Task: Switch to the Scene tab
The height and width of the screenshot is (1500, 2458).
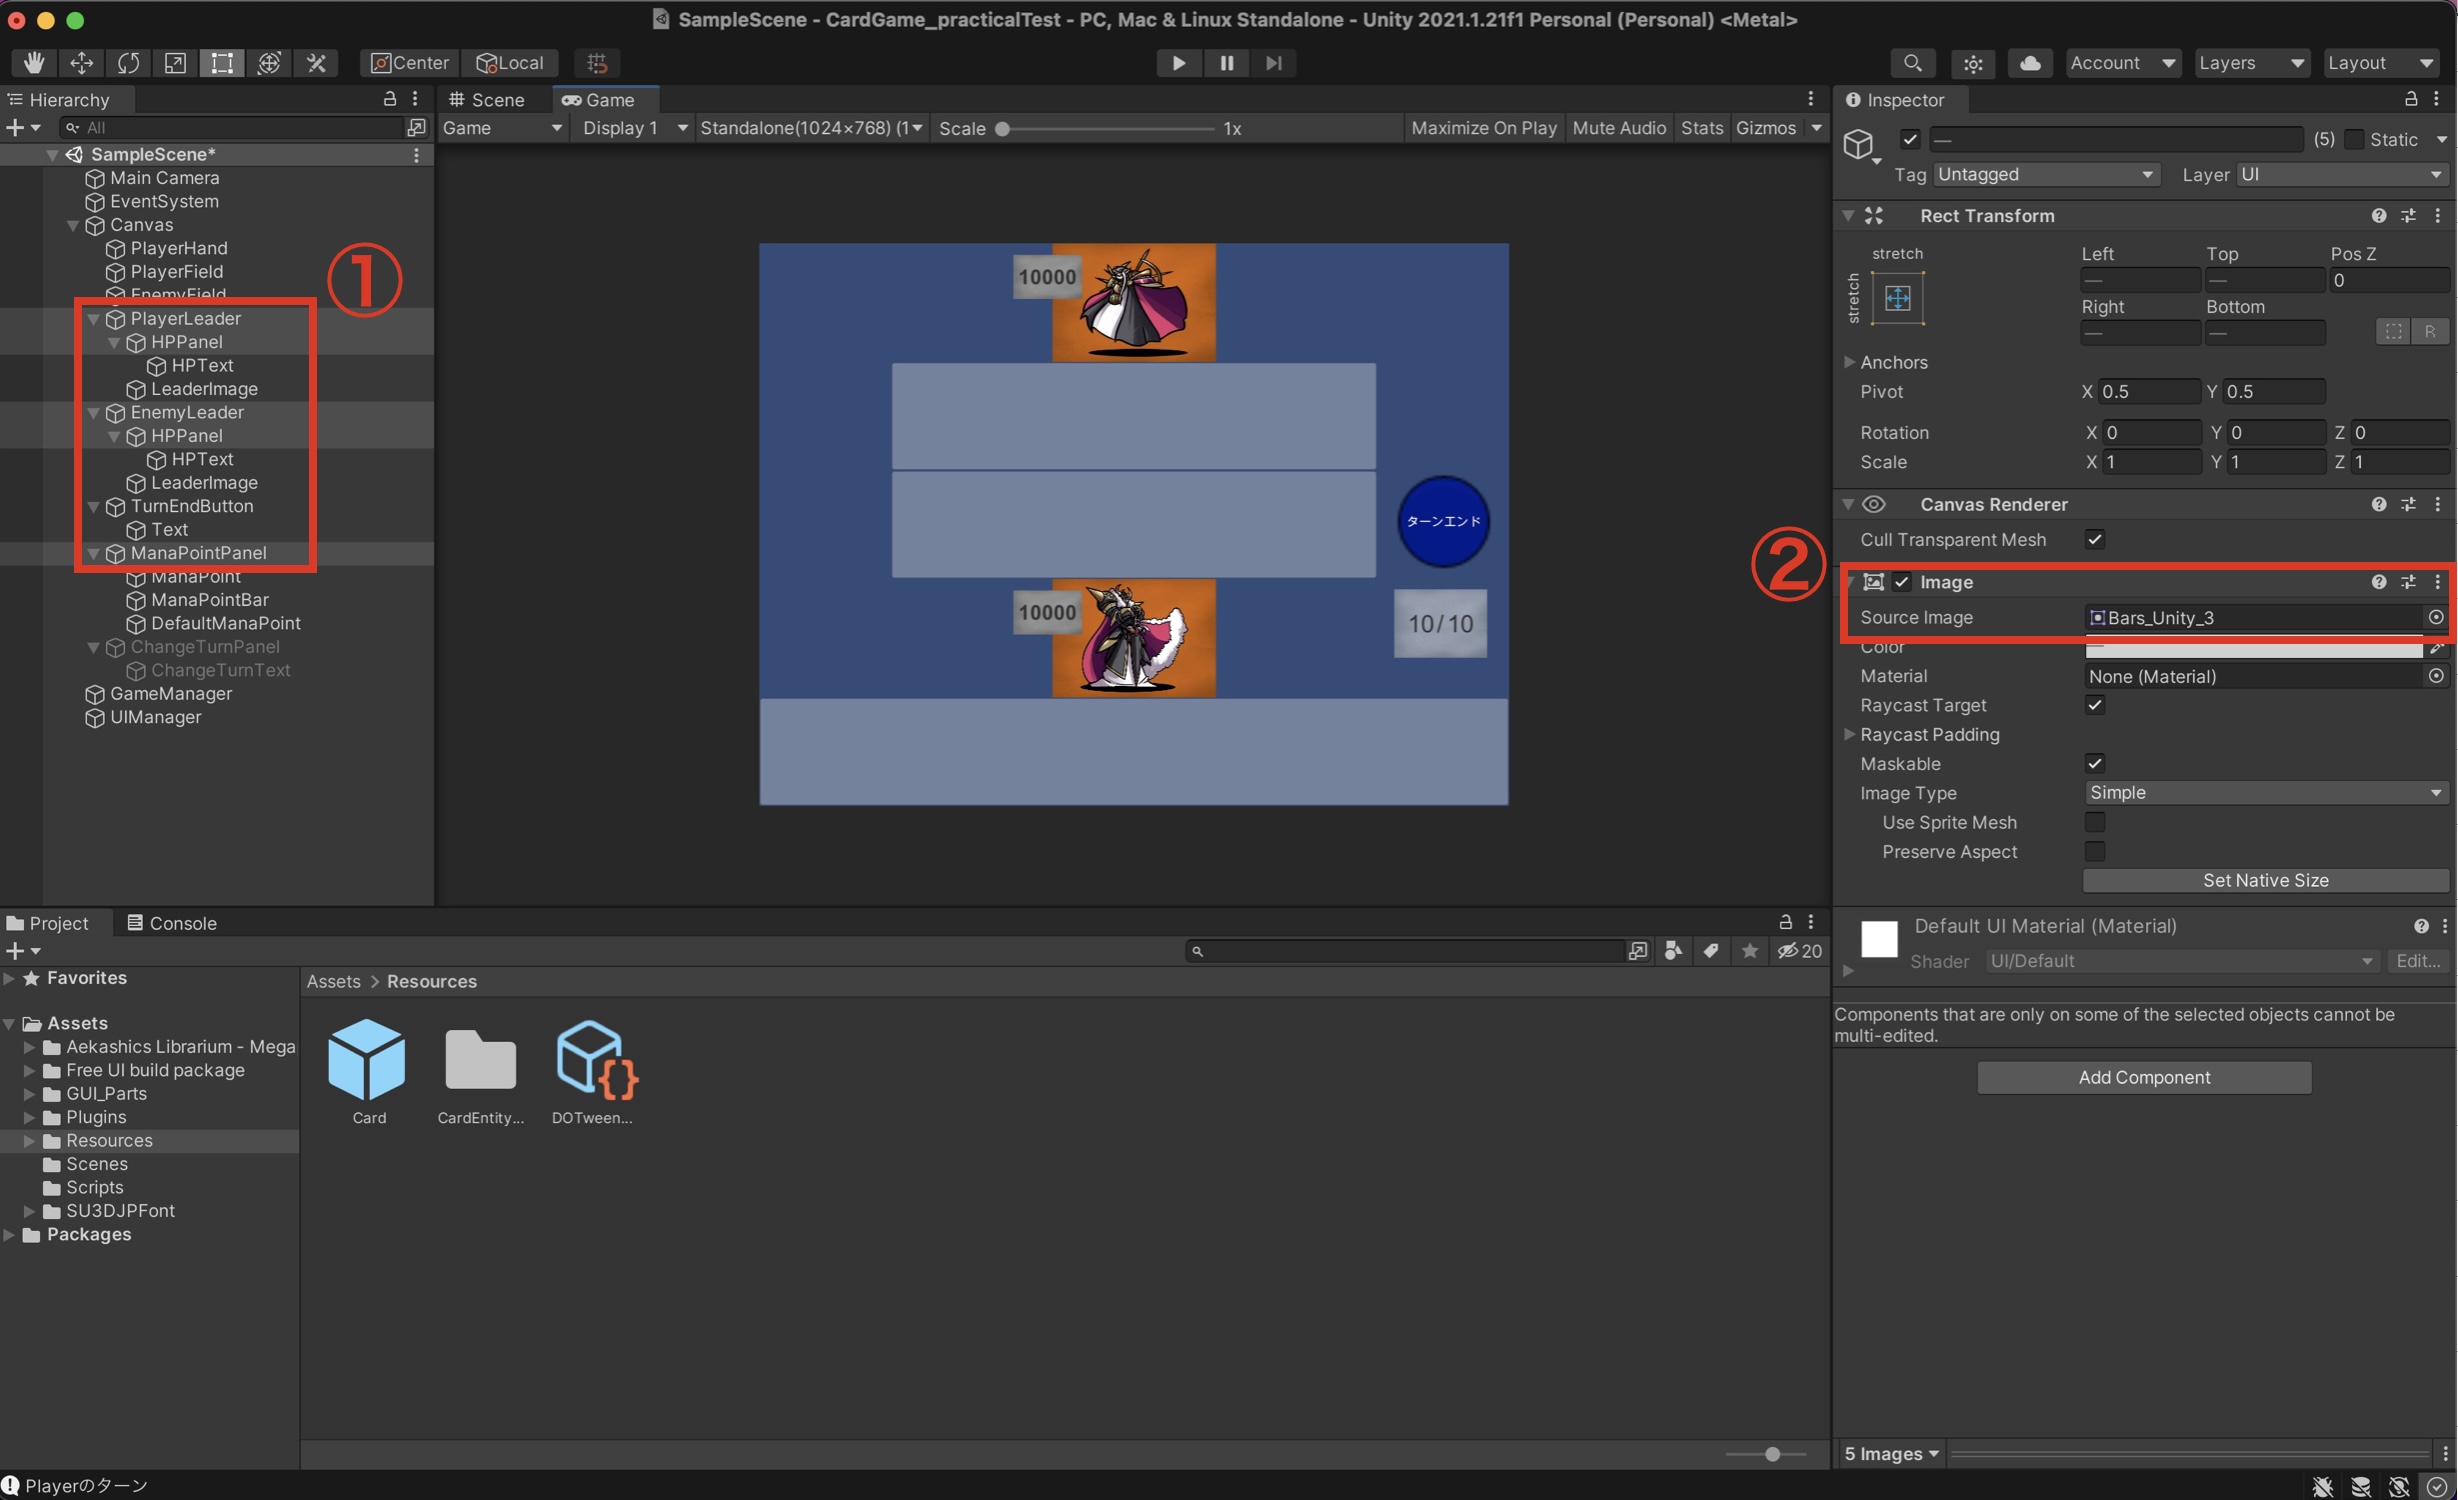Action: pos(487,99)
